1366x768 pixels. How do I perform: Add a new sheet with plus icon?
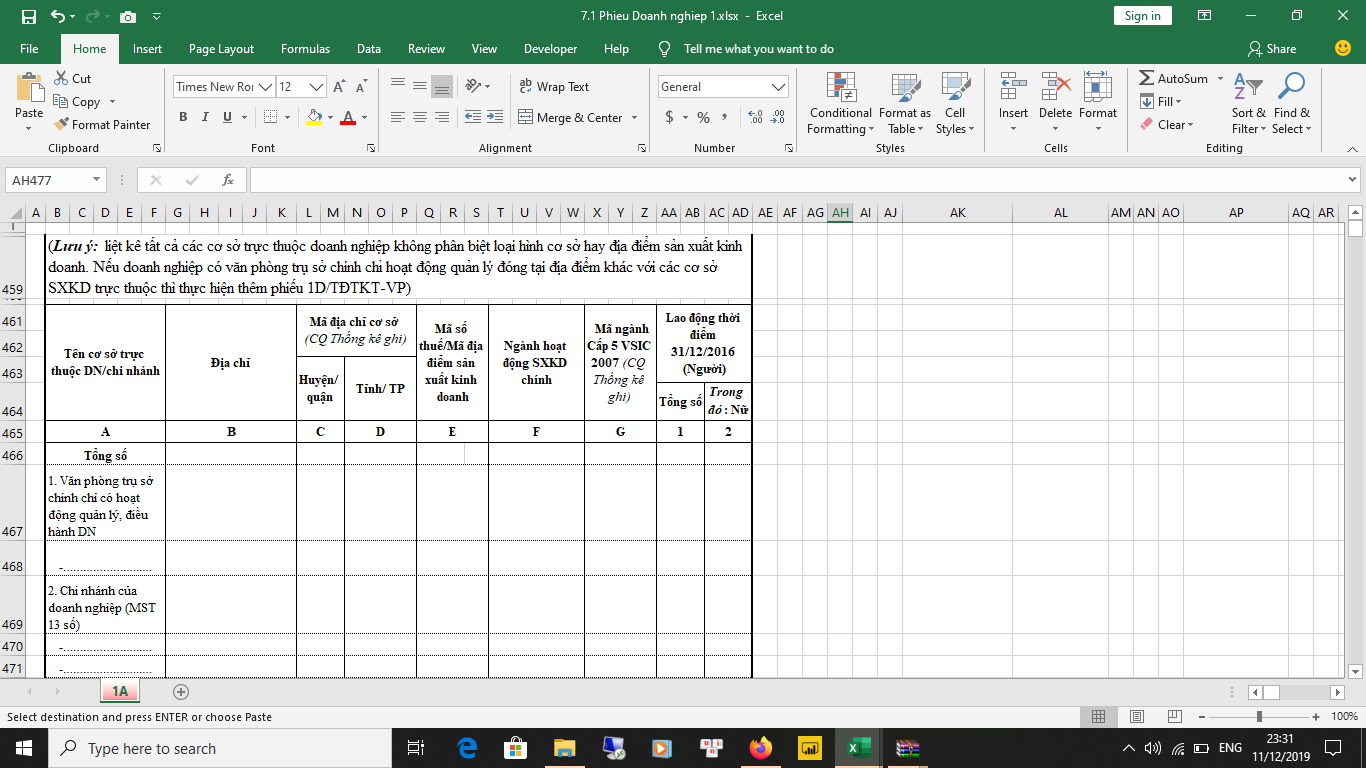click(181, 691)
